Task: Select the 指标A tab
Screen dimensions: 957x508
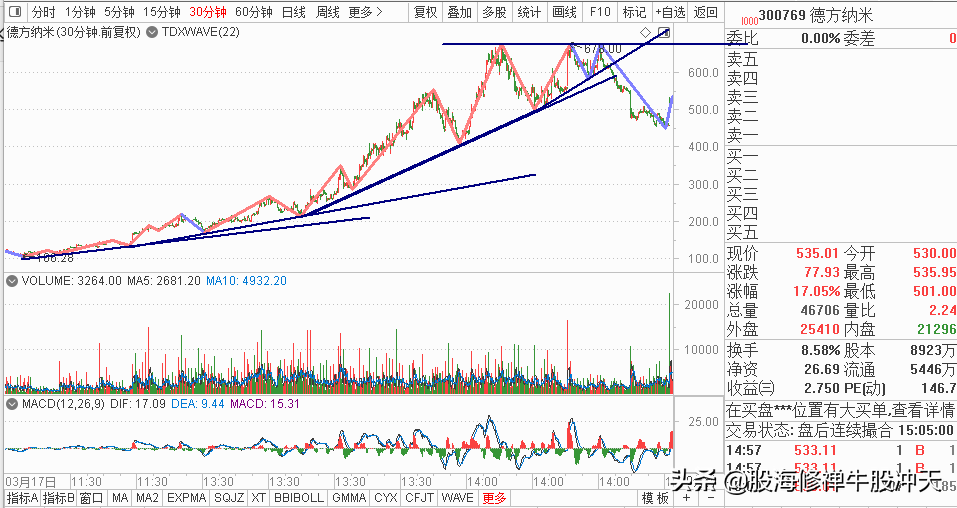Action: tap(23, 498)
